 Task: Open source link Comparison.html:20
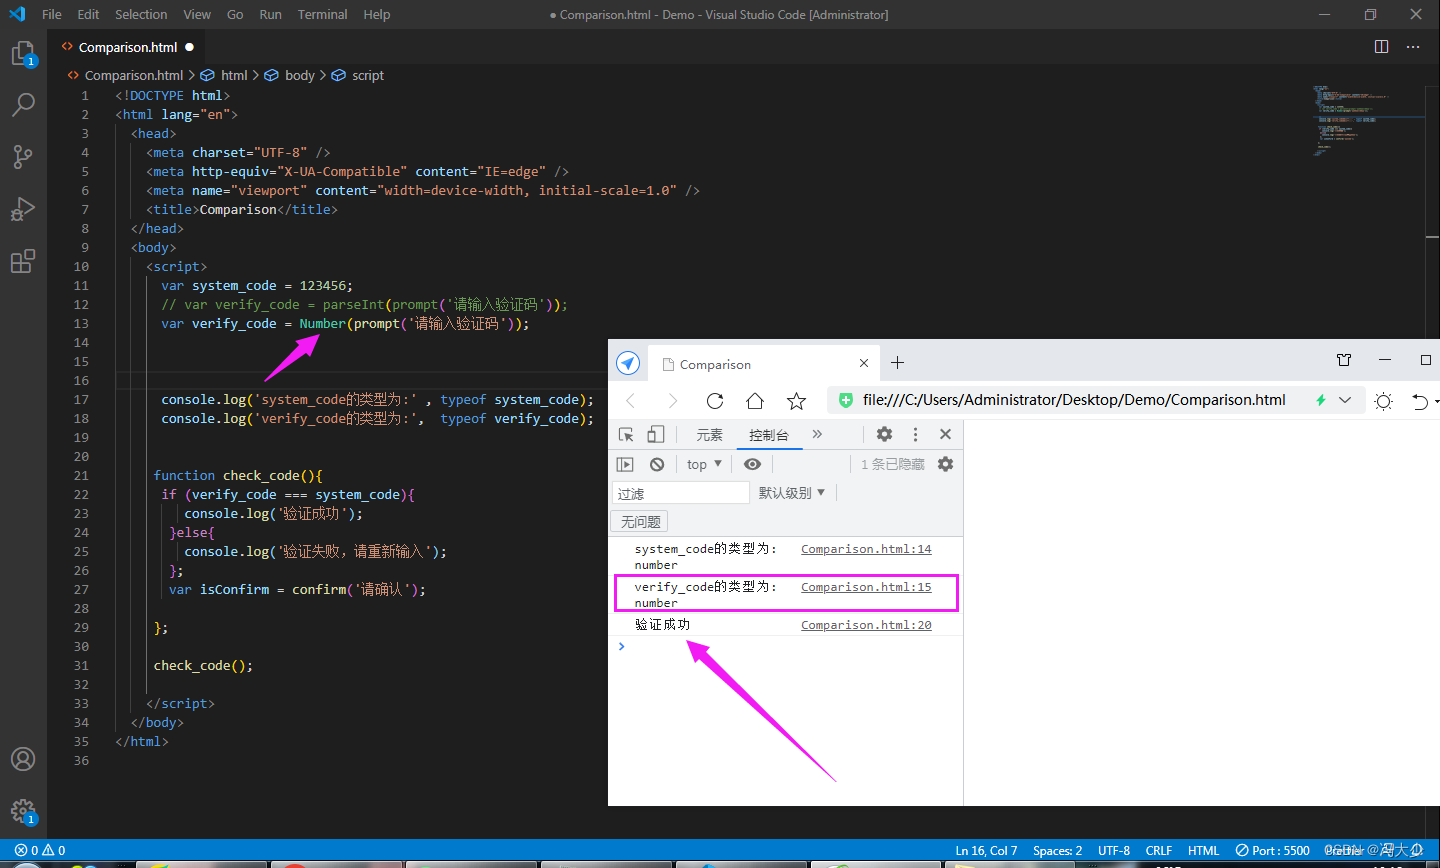point(866,625)
